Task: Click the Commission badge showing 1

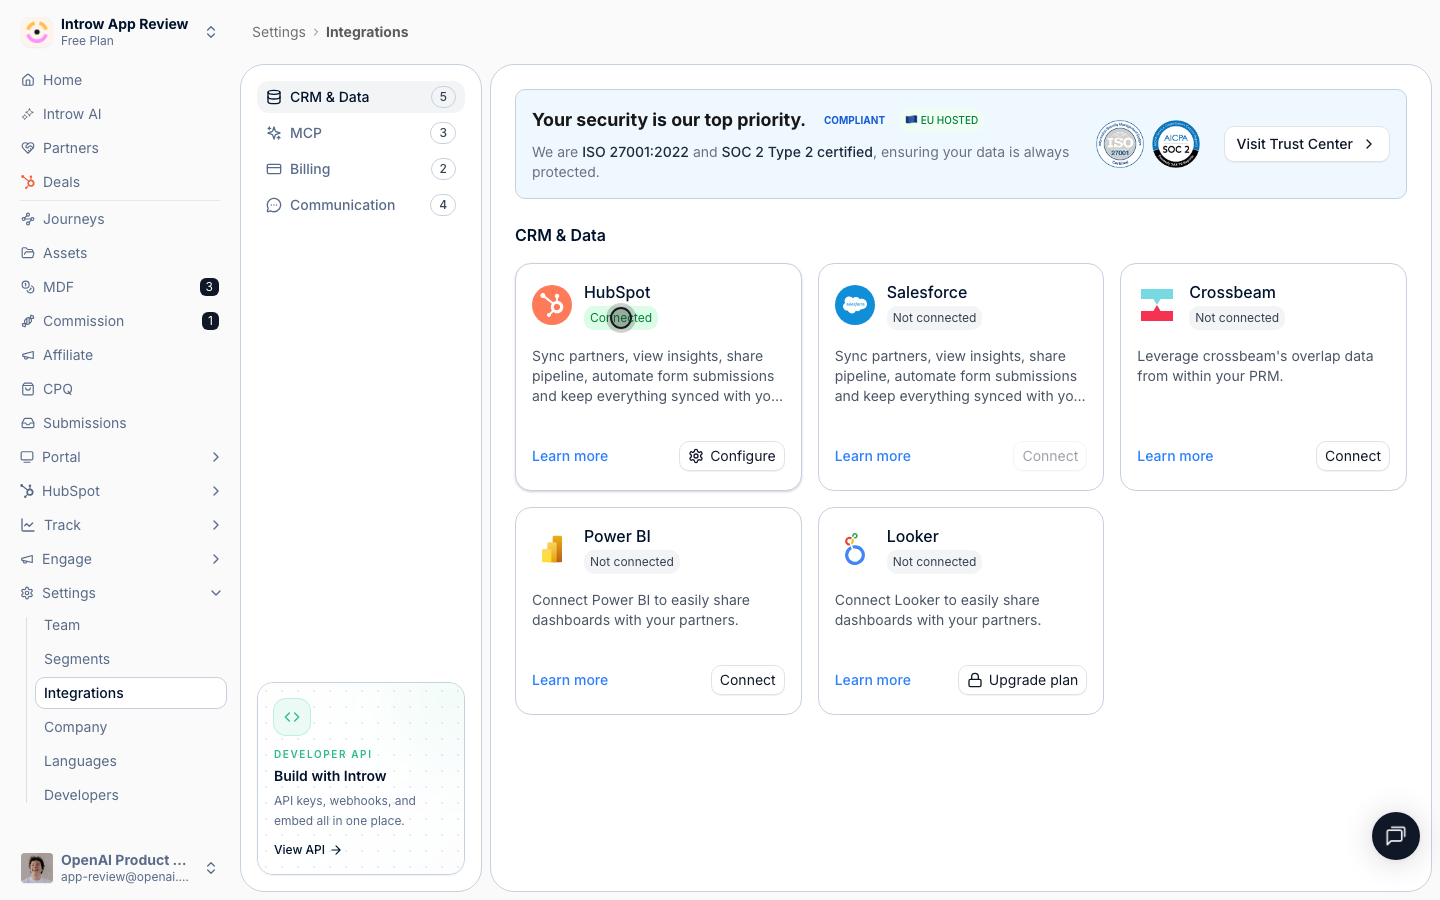Action: 210,321
